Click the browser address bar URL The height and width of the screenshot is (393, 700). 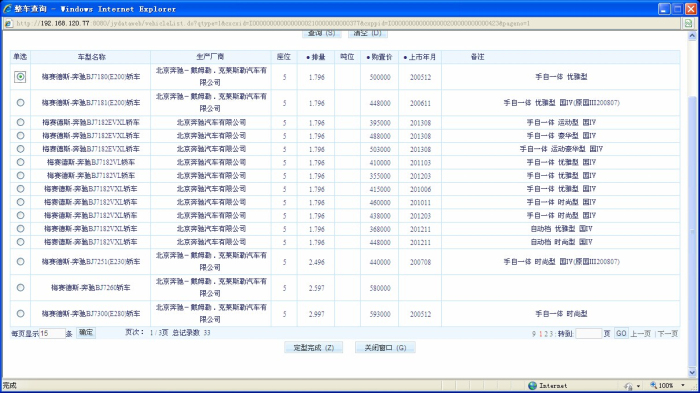(272, 23)
